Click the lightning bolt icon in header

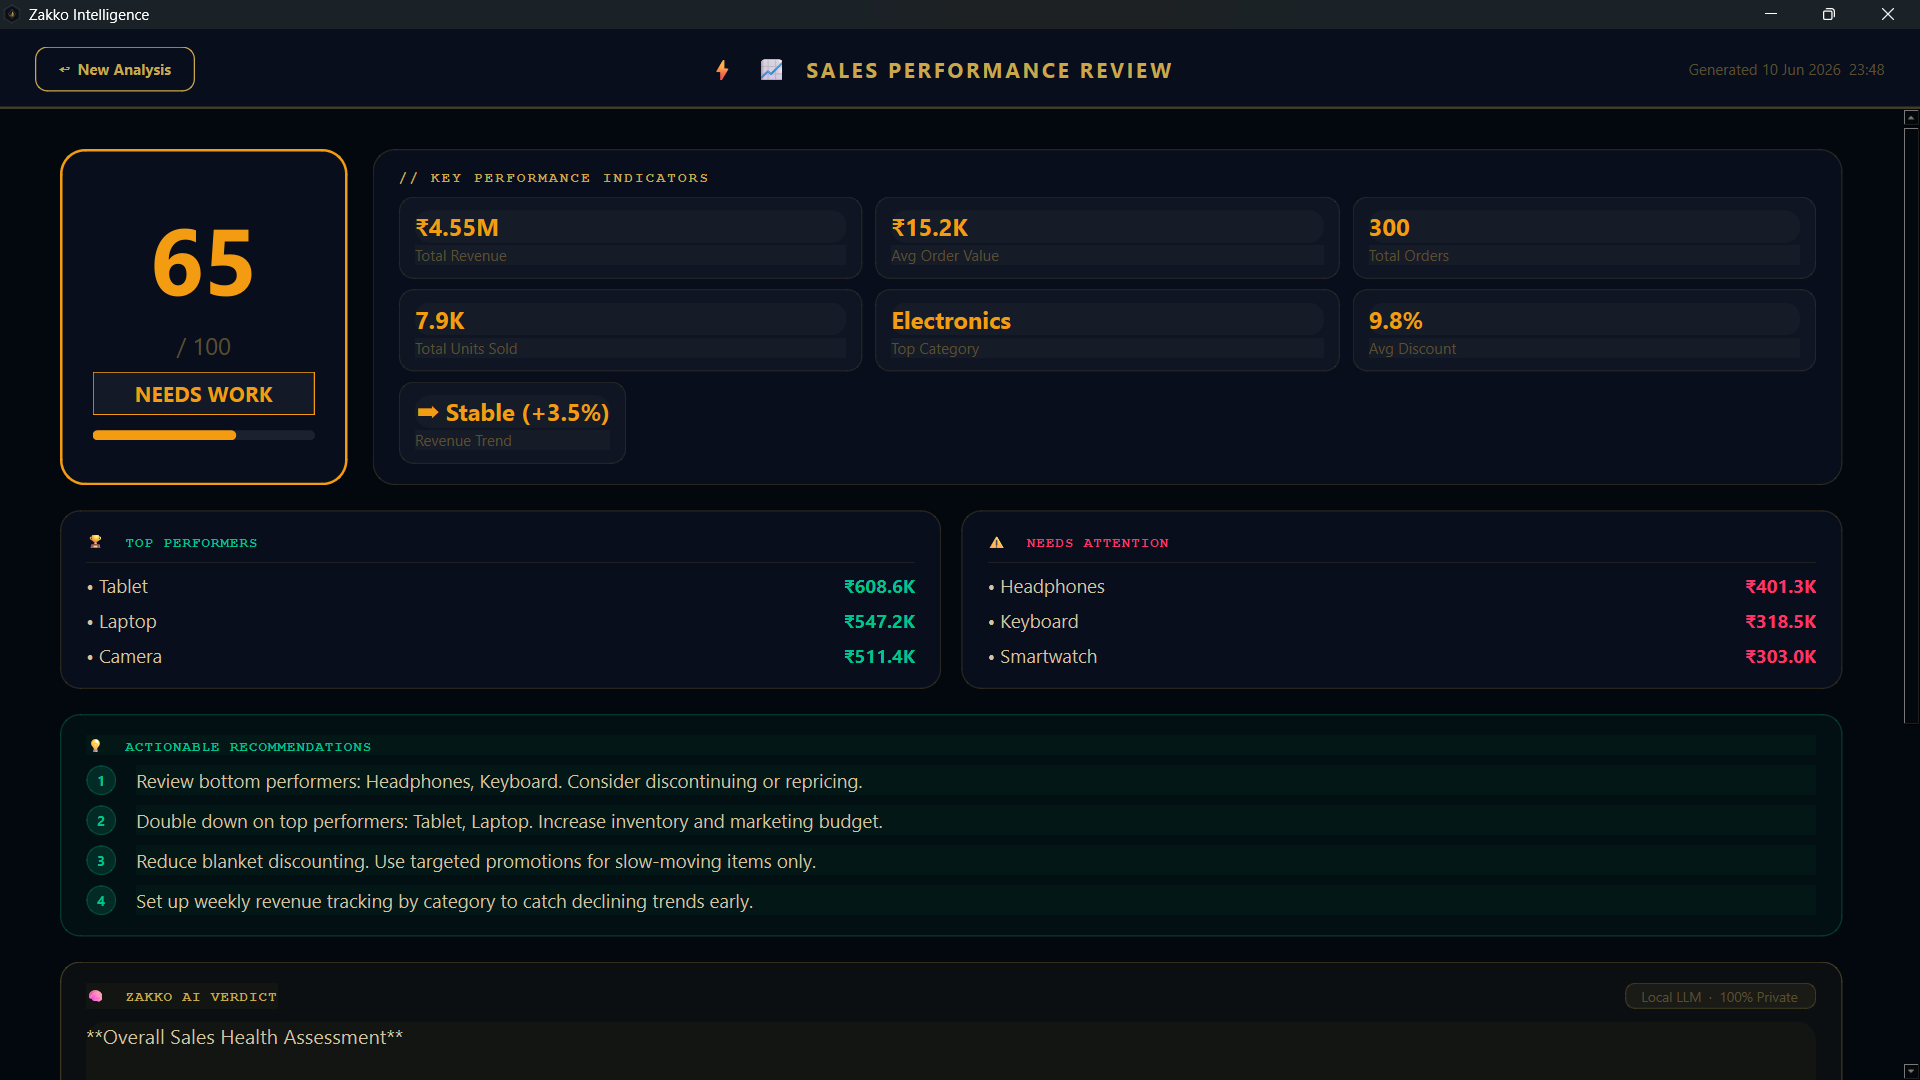coord(722,70)
